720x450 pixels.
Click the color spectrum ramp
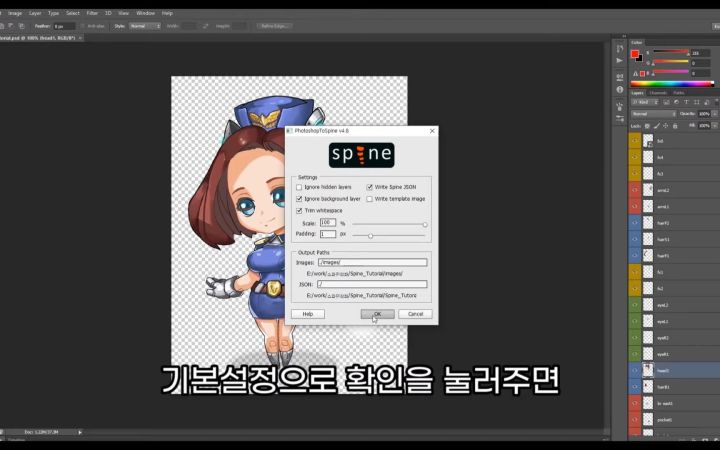672,84
